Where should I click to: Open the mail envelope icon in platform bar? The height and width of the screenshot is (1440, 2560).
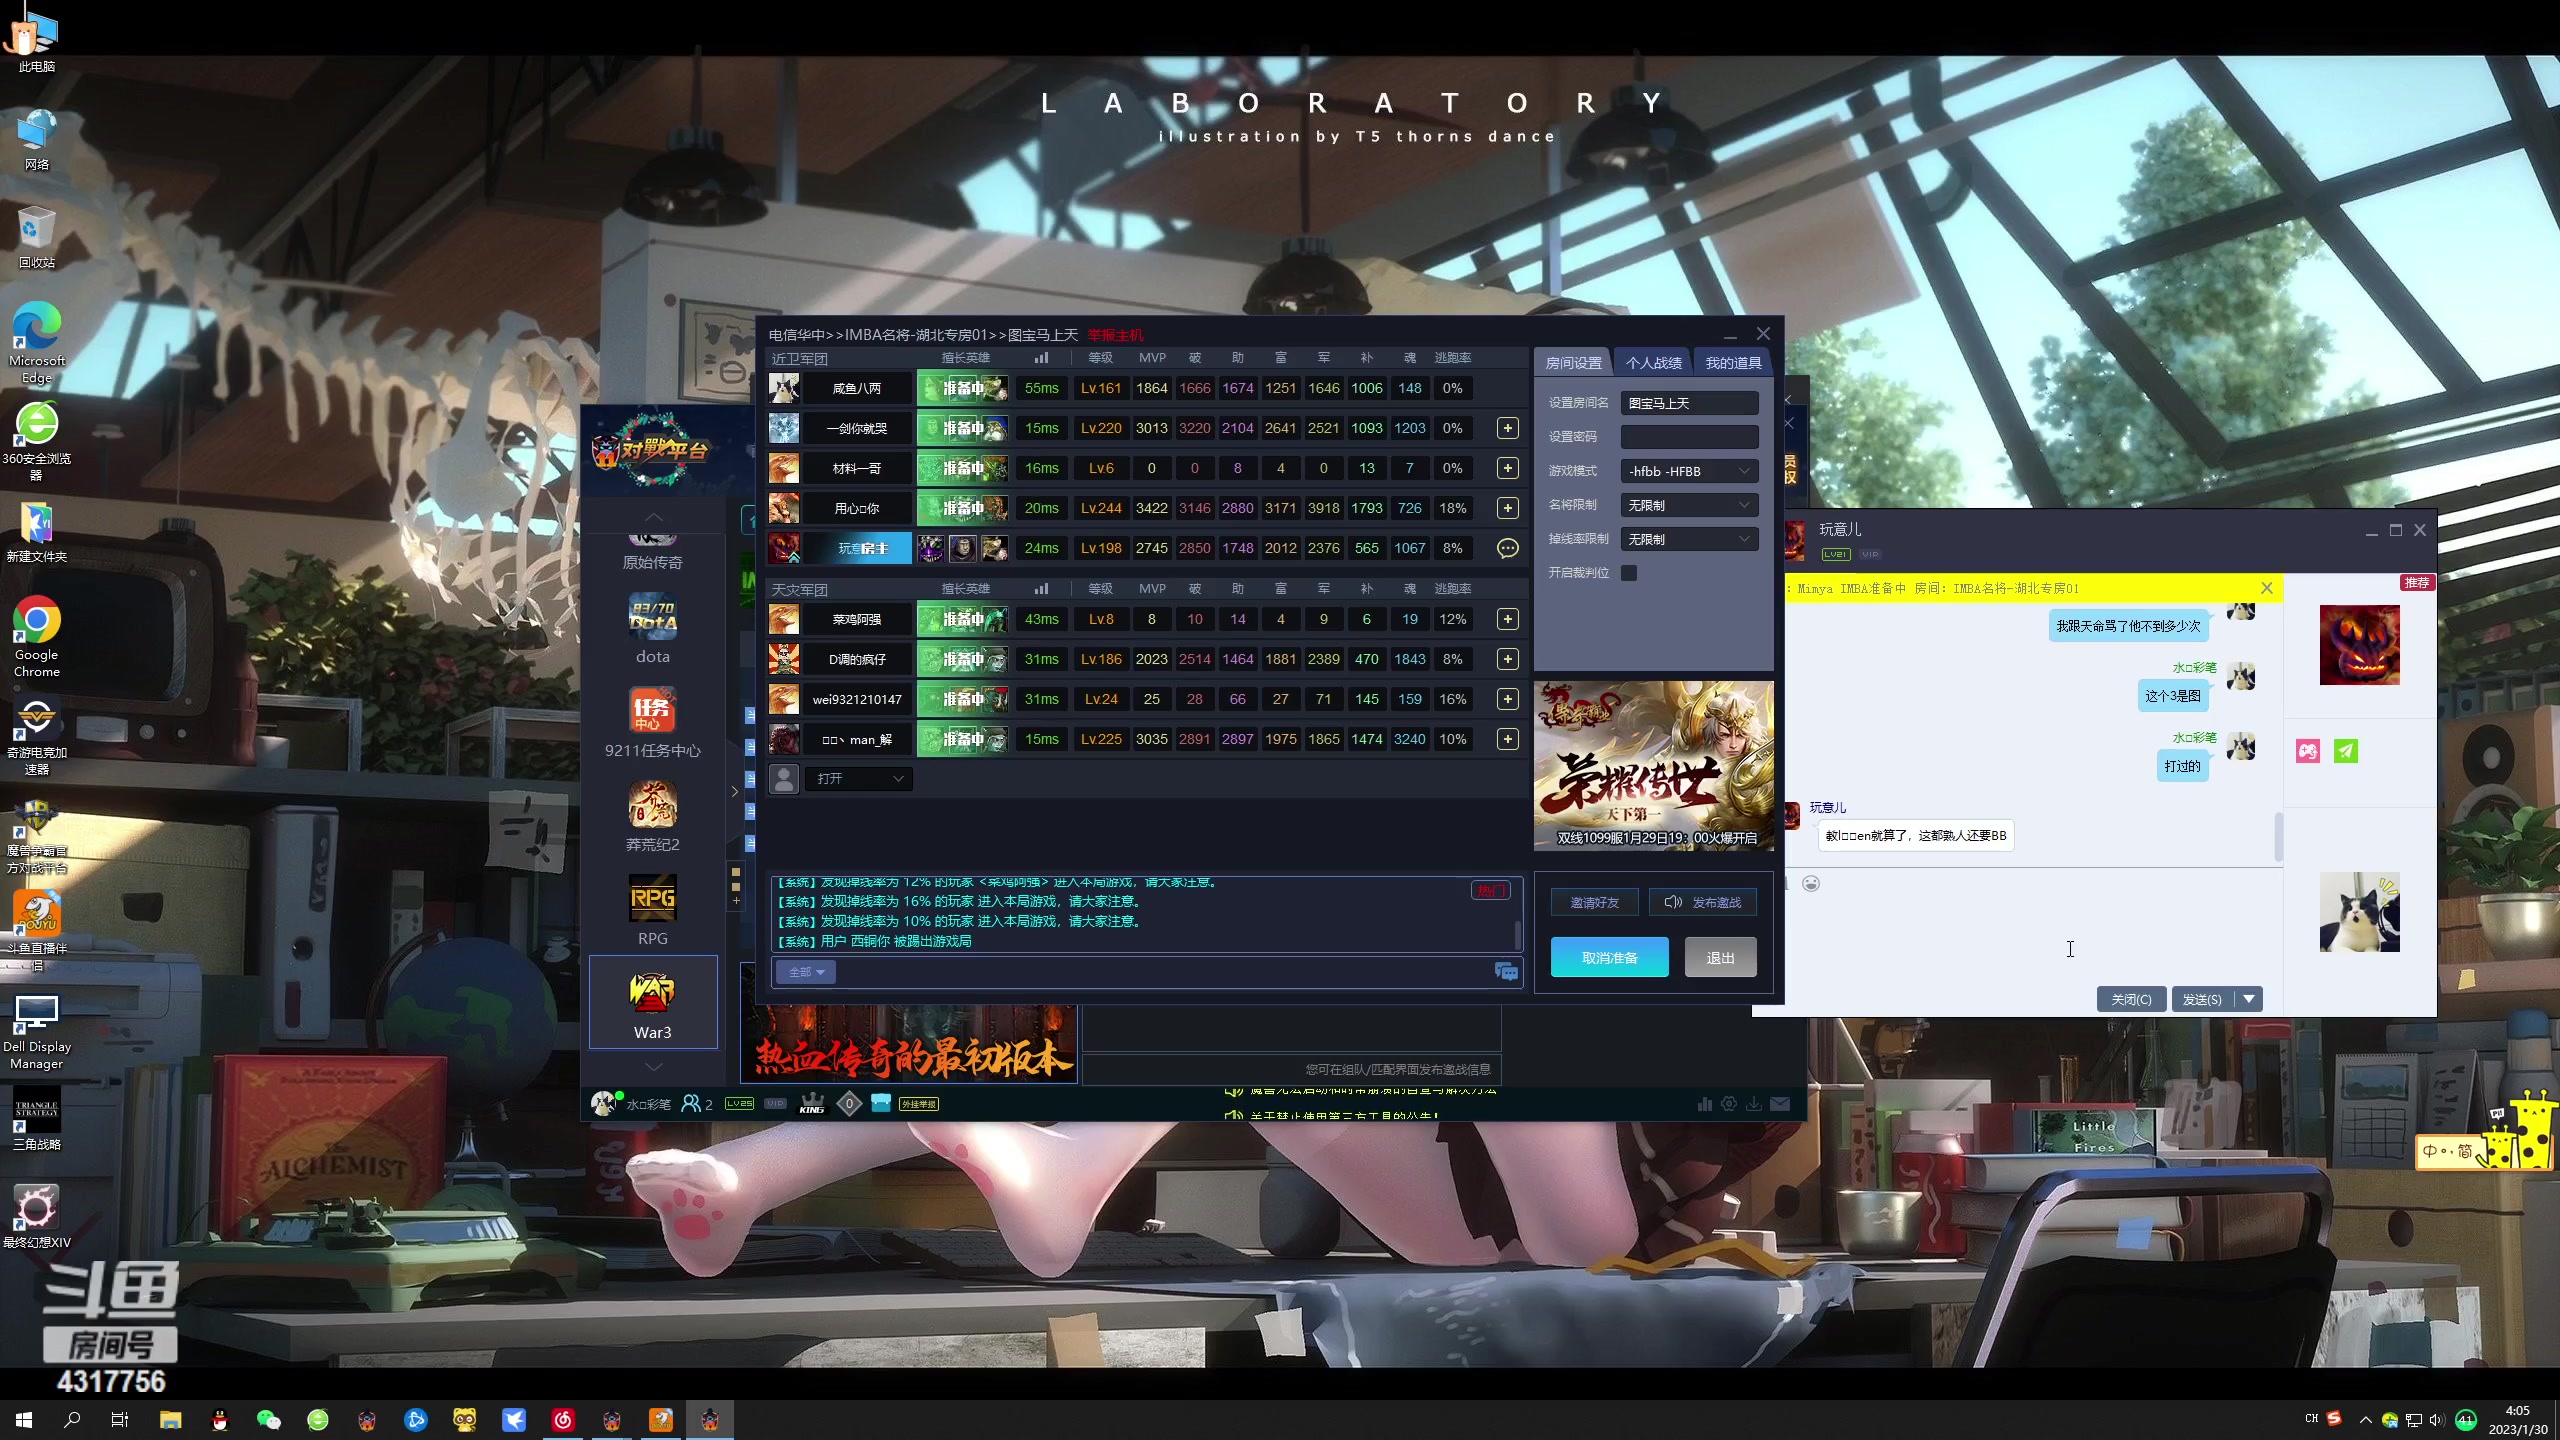click(x=1780, y=1104)
